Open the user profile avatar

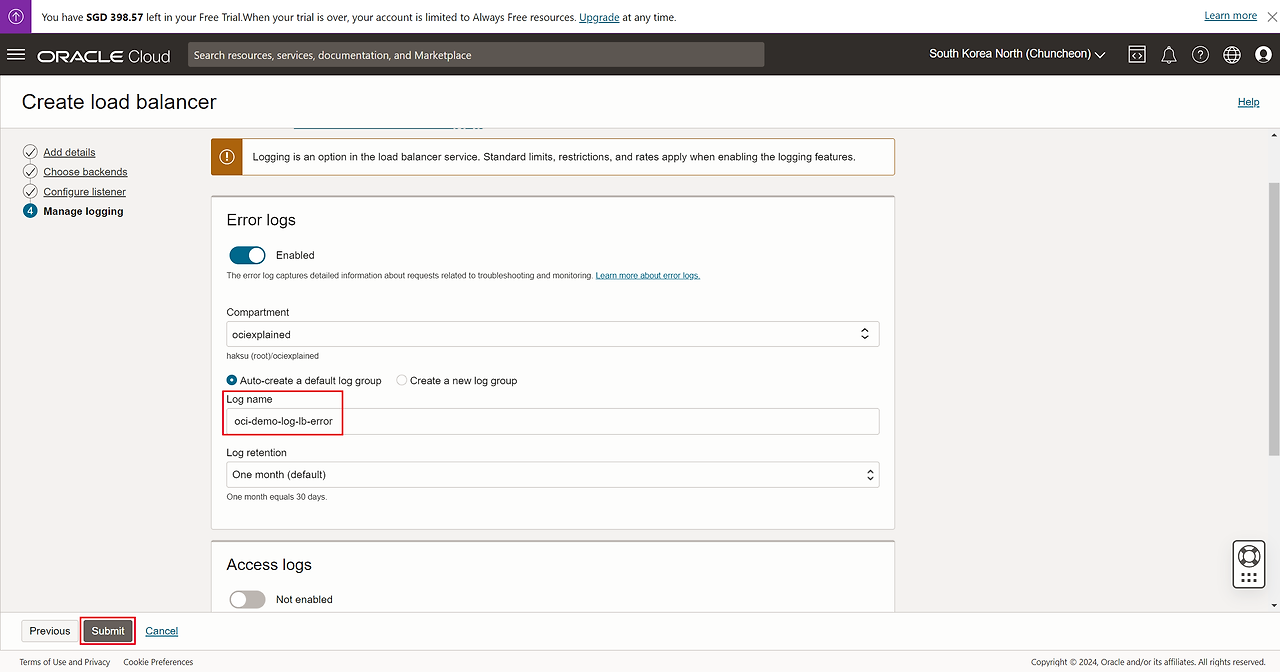(1263, 55)
